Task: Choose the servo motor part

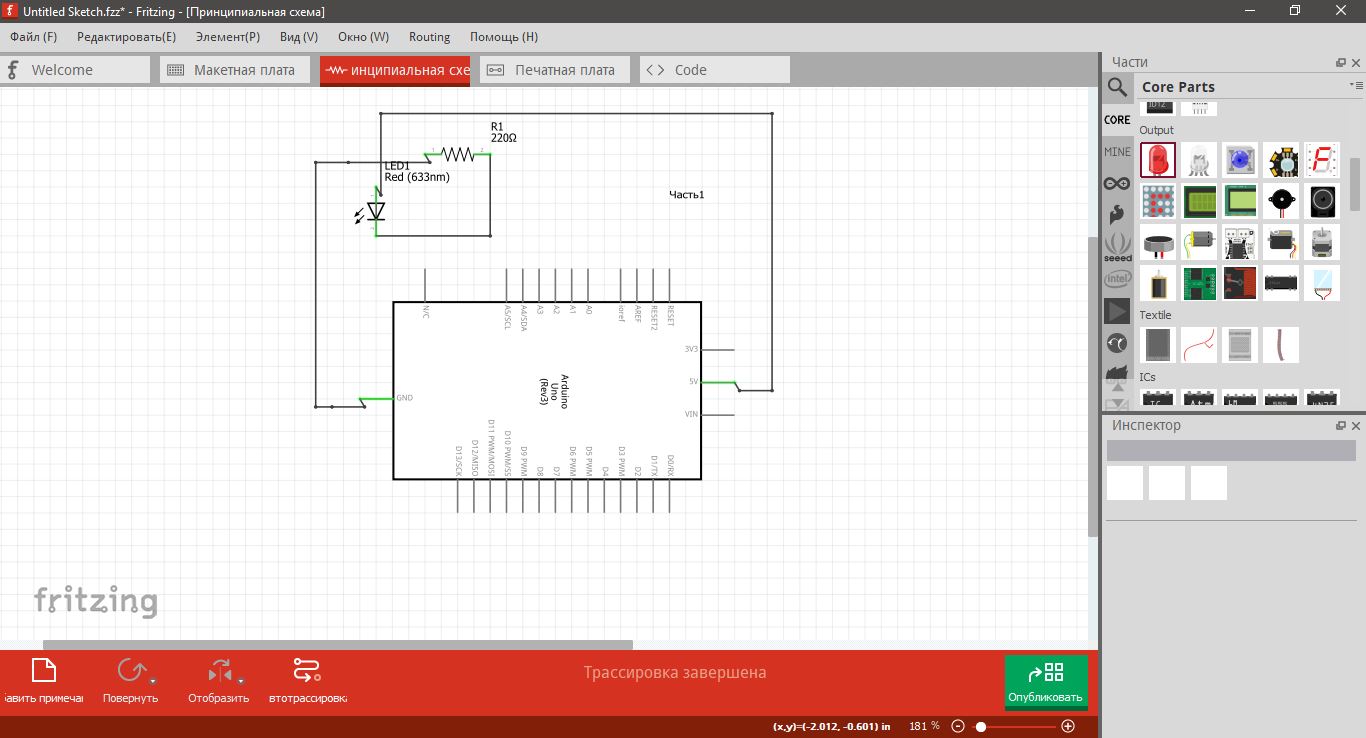Action: 1281,242
